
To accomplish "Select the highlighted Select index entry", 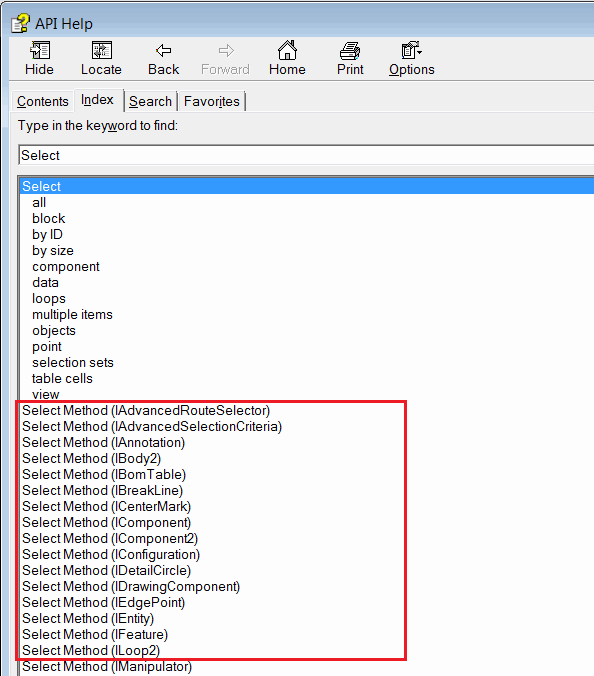I will coord(307,186).
